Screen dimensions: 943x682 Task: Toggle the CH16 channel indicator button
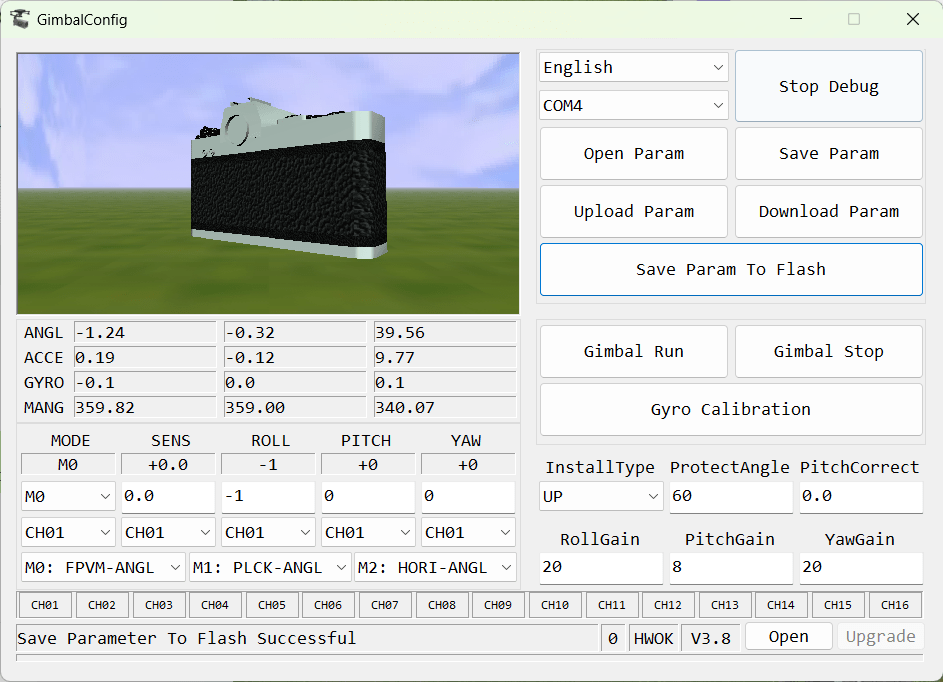click(895, 605)
